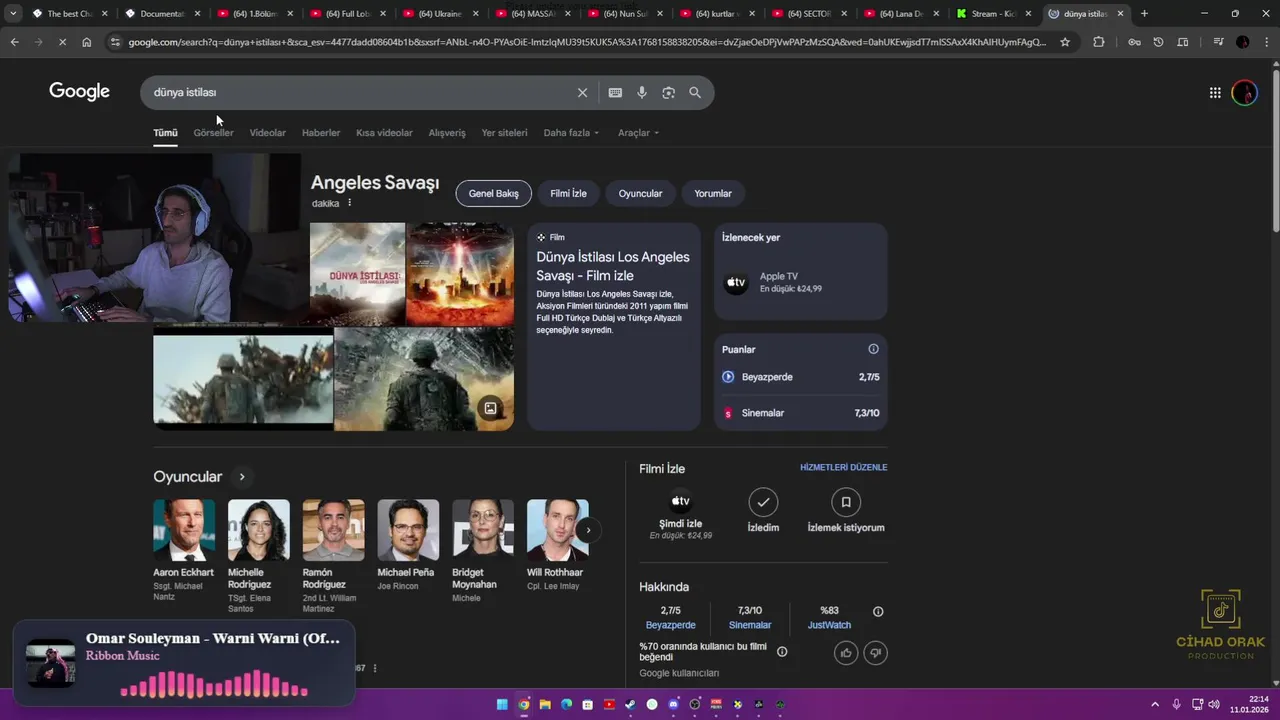Image resolution: width=1280 pixels, height=720 pixels.
Task: Open the Dünya İstilası movie poster thumbnail
Action: [357, 273]
